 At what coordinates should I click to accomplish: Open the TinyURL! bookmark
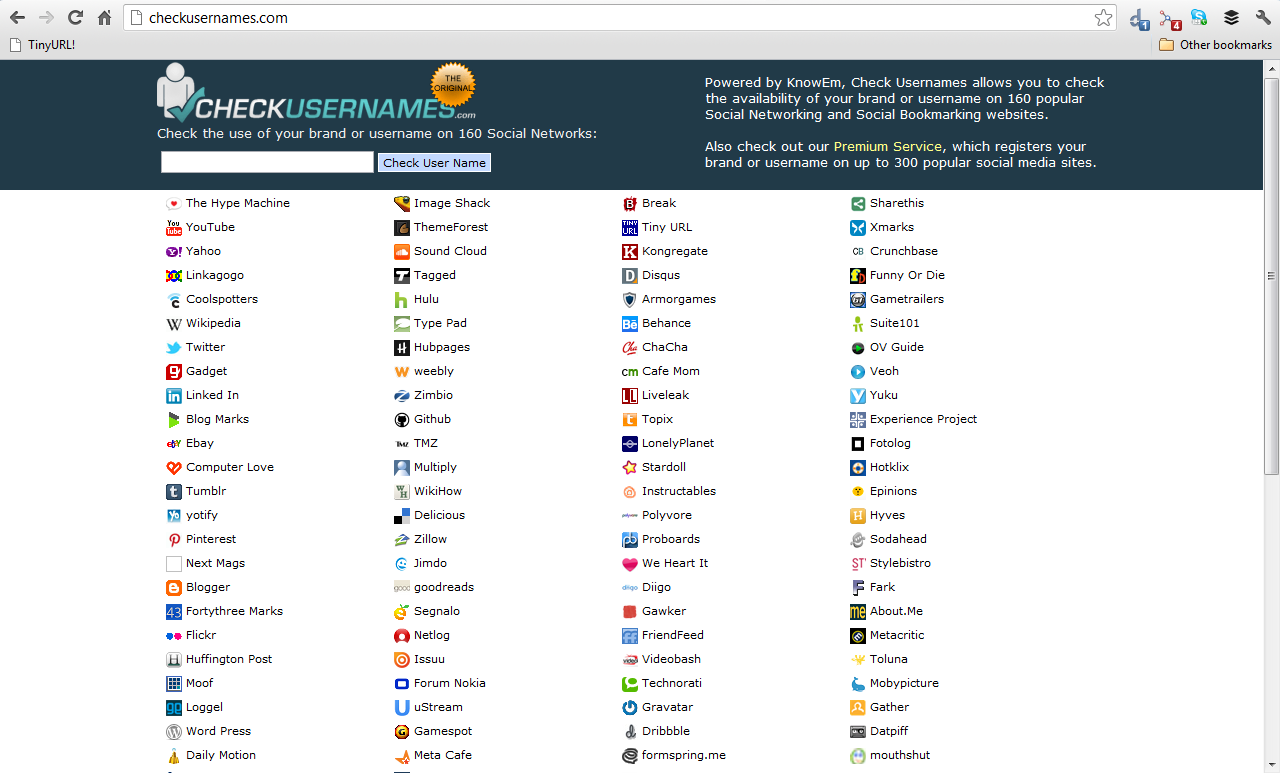pyautogui.click(x=42, y=44)
